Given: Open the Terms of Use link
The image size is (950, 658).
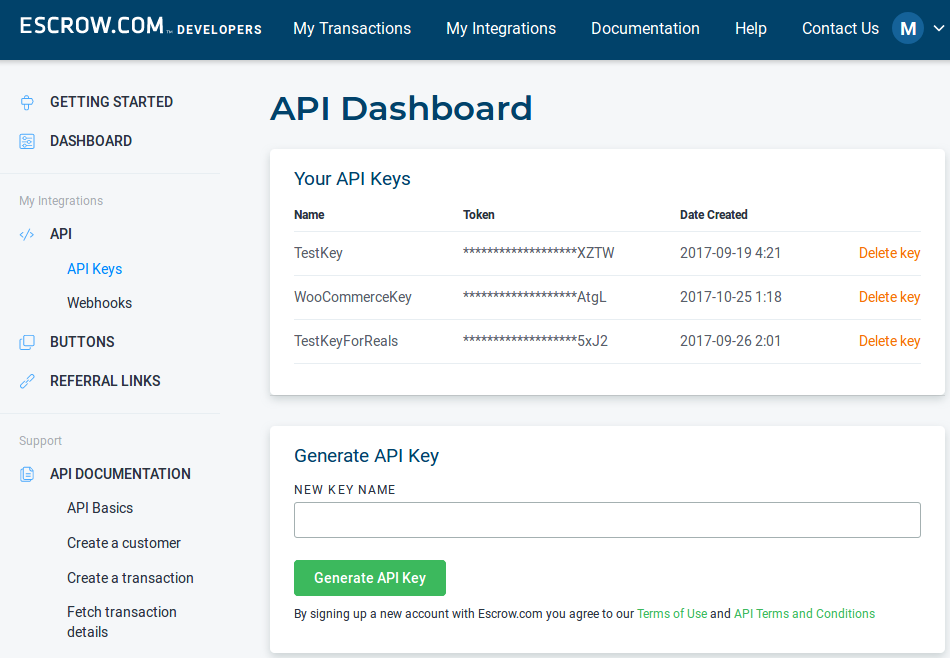Looking at the screenshot, I should pos(672,613).
